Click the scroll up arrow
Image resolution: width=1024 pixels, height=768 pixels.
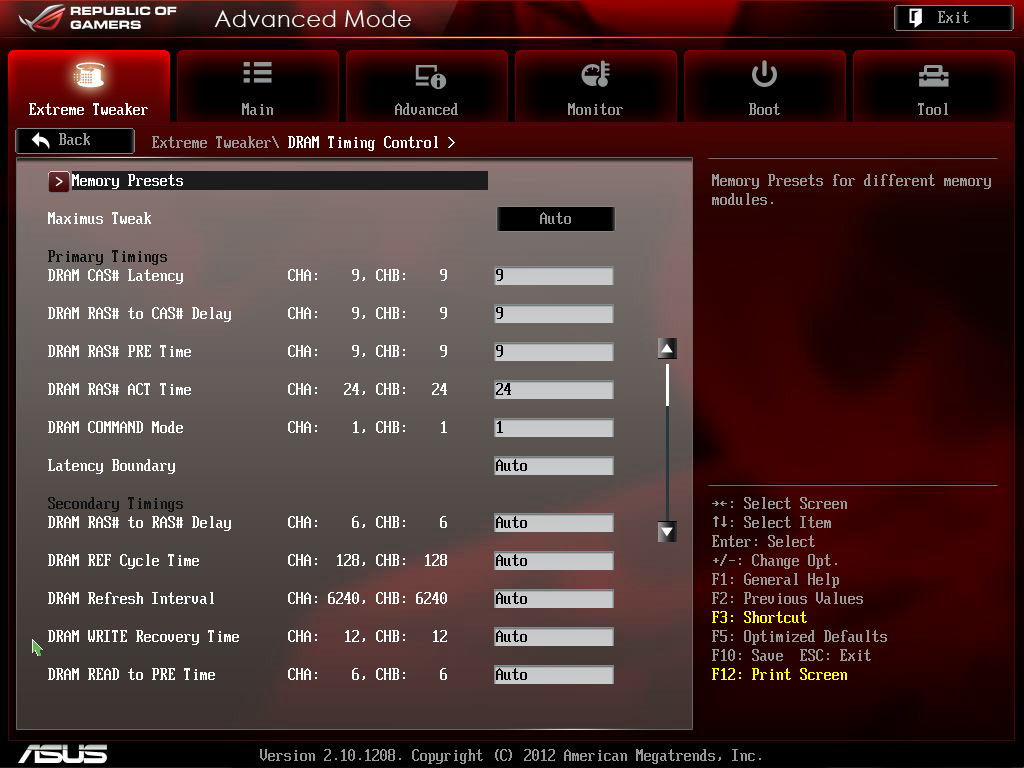pos(667,349)
